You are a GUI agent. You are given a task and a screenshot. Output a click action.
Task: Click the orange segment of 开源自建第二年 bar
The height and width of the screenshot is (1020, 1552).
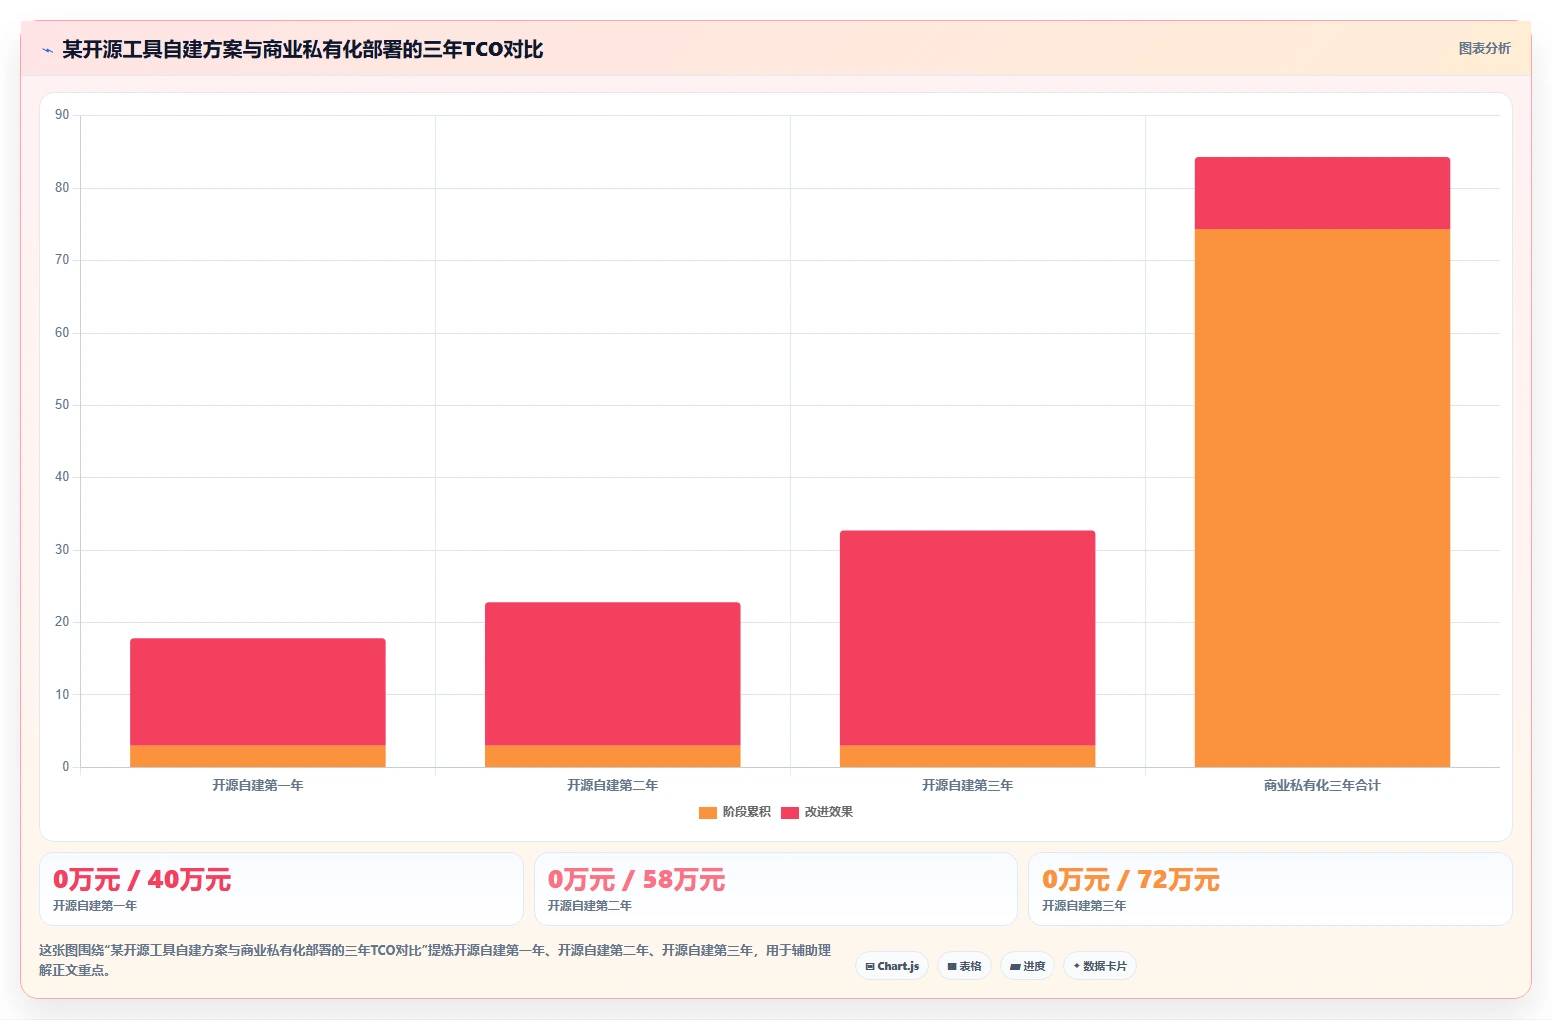point(613,756)
